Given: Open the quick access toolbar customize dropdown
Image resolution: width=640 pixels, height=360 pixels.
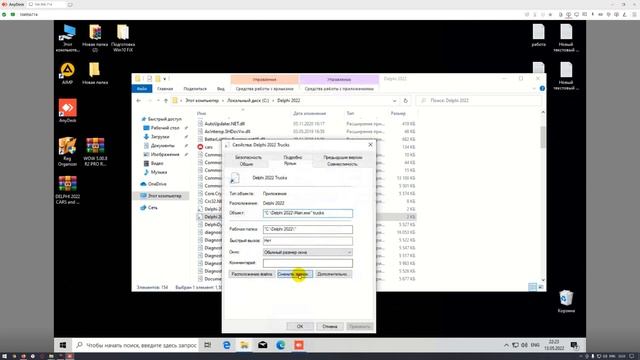Looking at the screenshot, I should tap(165, 79).
